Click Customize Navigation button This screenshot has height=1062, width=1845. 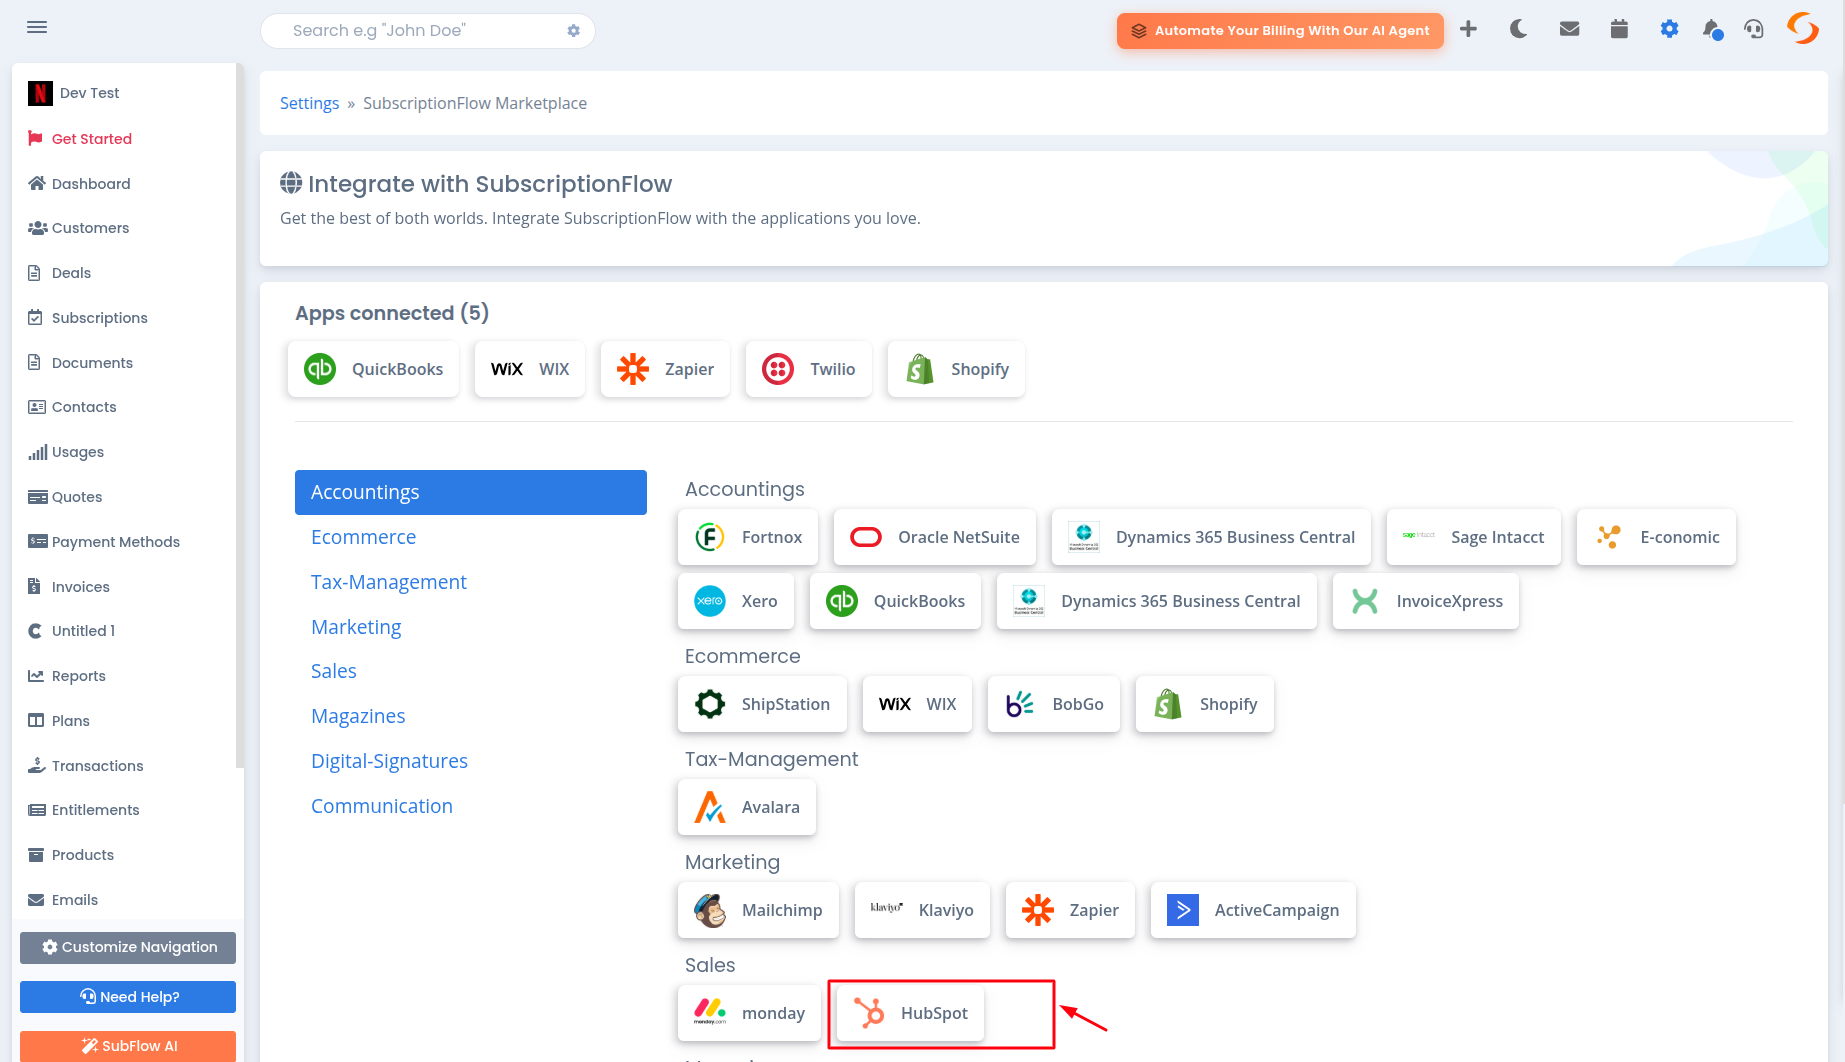tap(128, 947)
